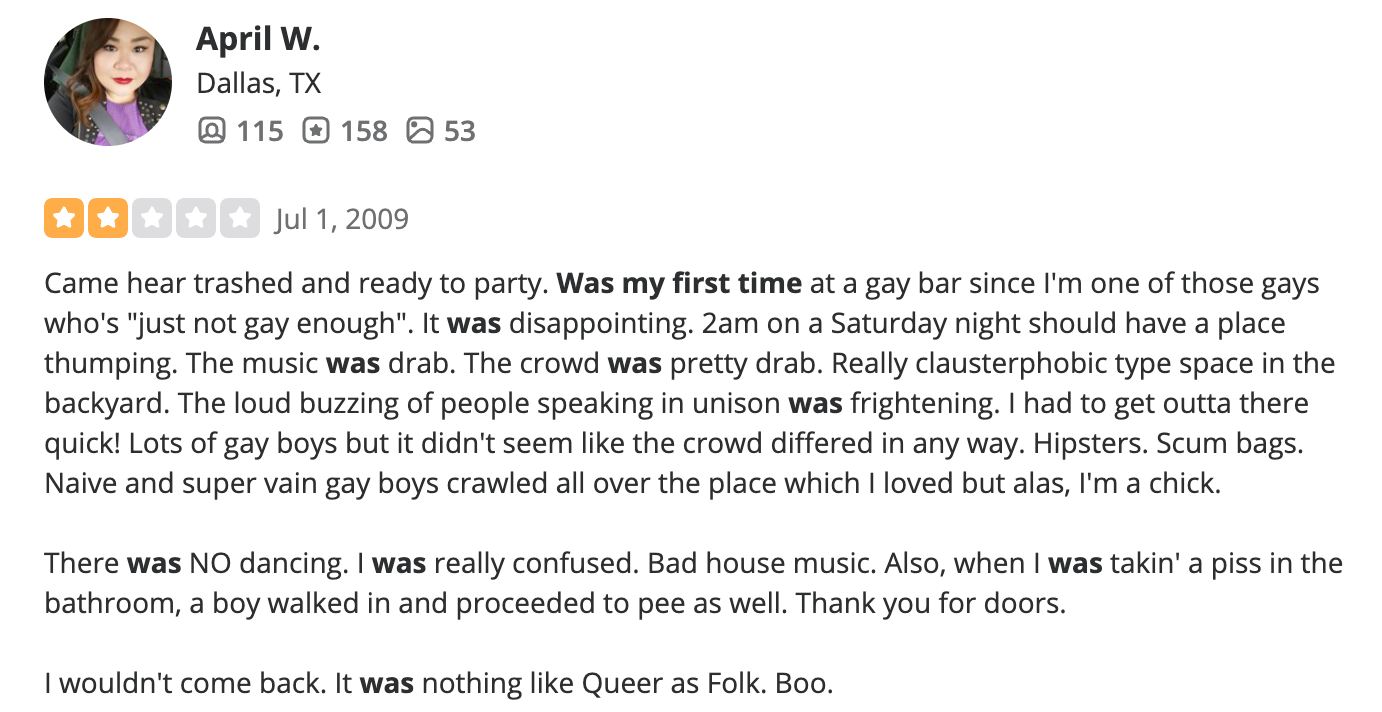This screenshot has height=712, width=1382.
Task: Click the second orange rating star
Action: (108, 218)
